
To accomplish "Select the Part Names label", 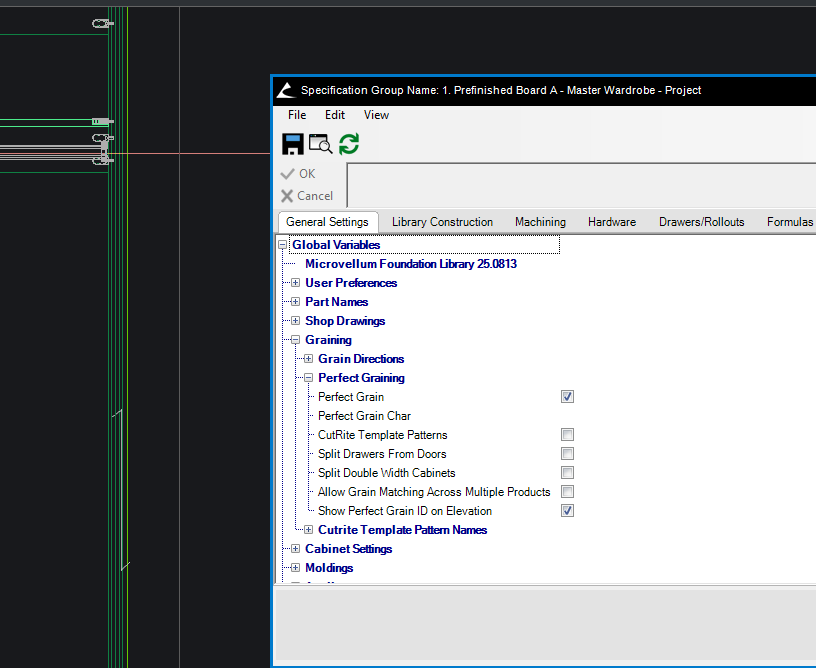I will coord(337,302).
